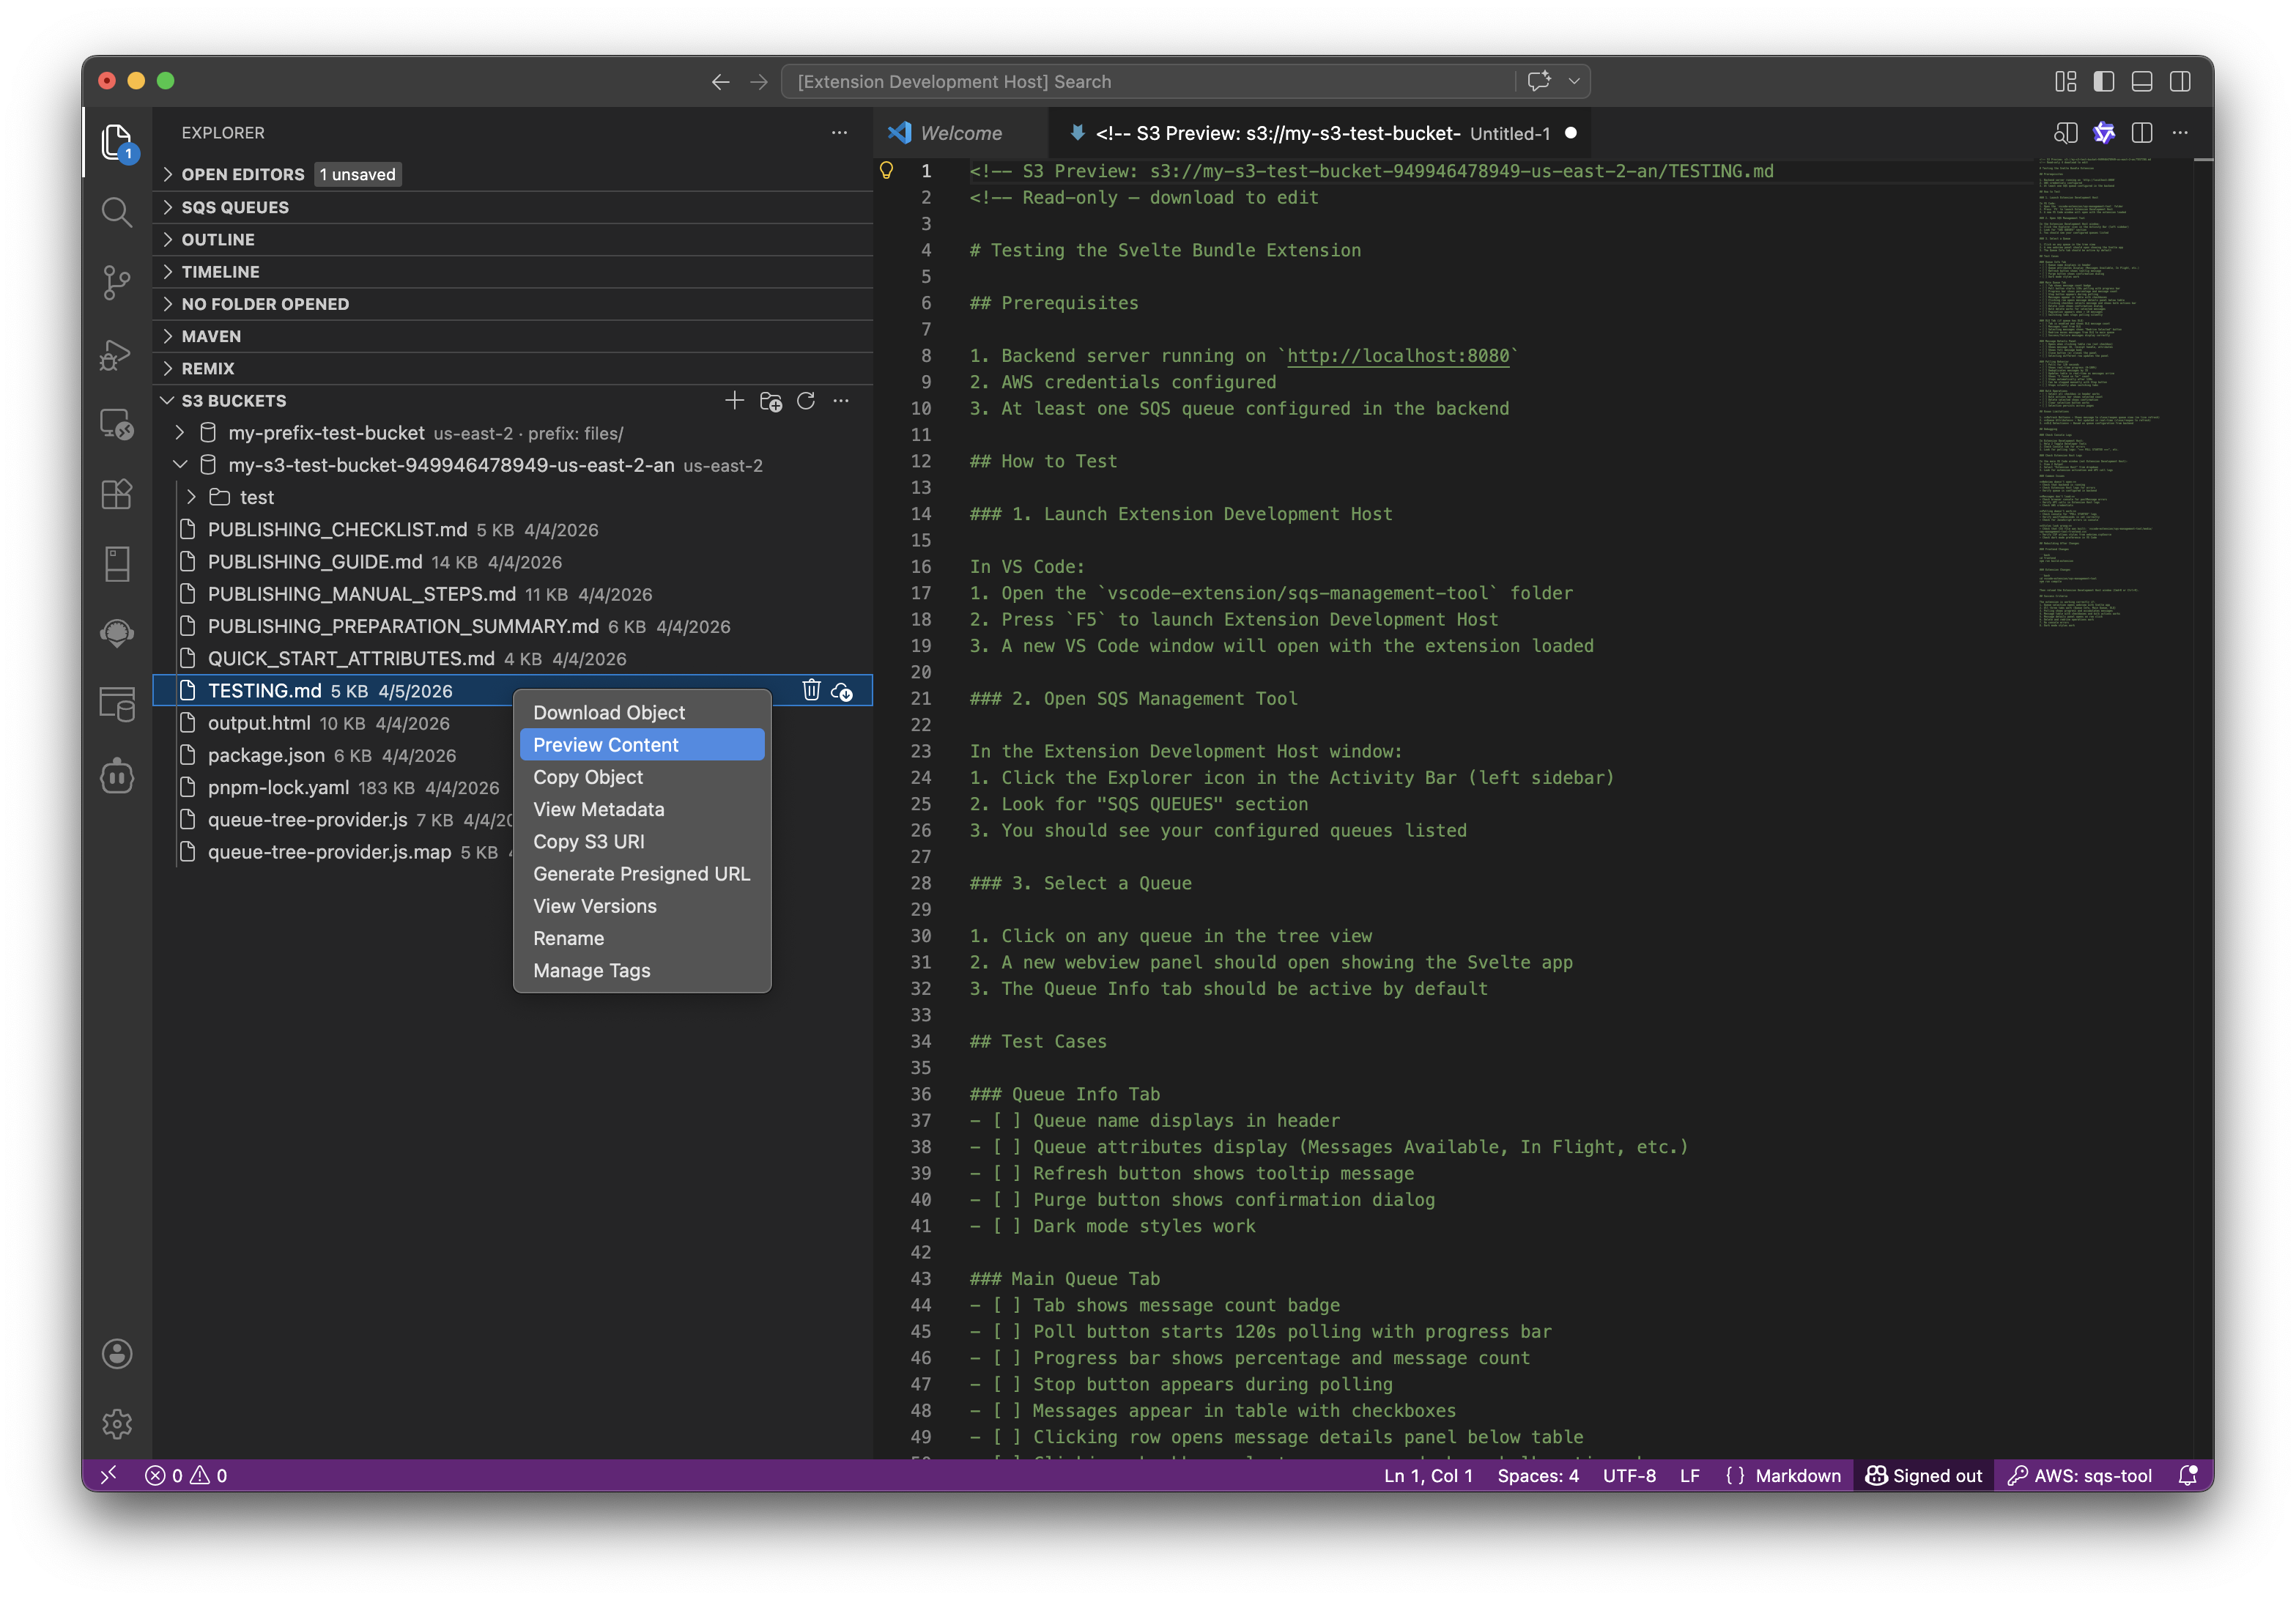
Task: Click Ln 1, Col 1 cursor position
Action: (x=1428, y=1475)
